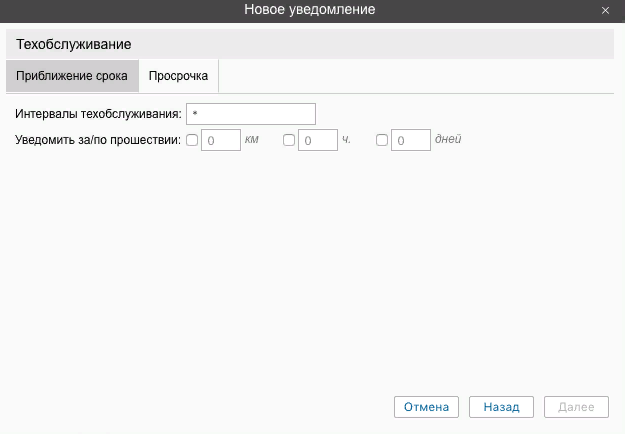Switch to the Приближение срока tab
Viewport: 625px width, 434px height.
72,76
